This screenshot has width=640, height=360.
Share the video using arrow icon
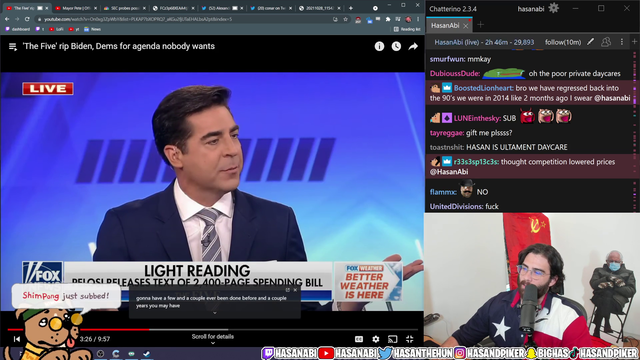[413, 46]
